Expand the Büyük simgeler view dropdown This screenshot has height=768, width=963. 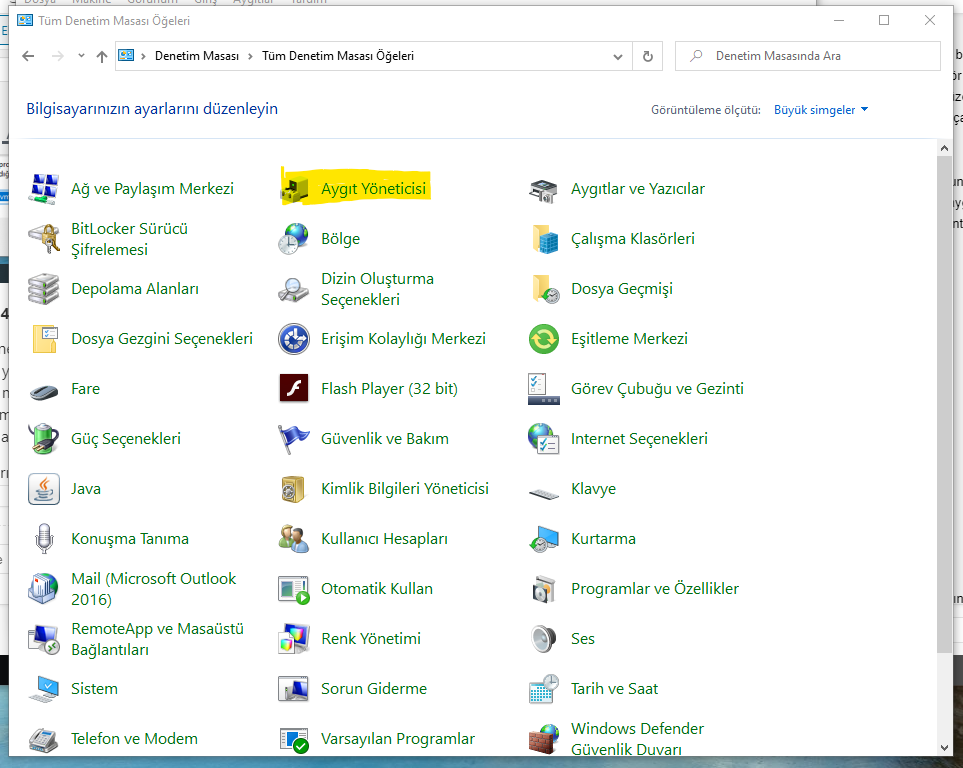(820, 110)
